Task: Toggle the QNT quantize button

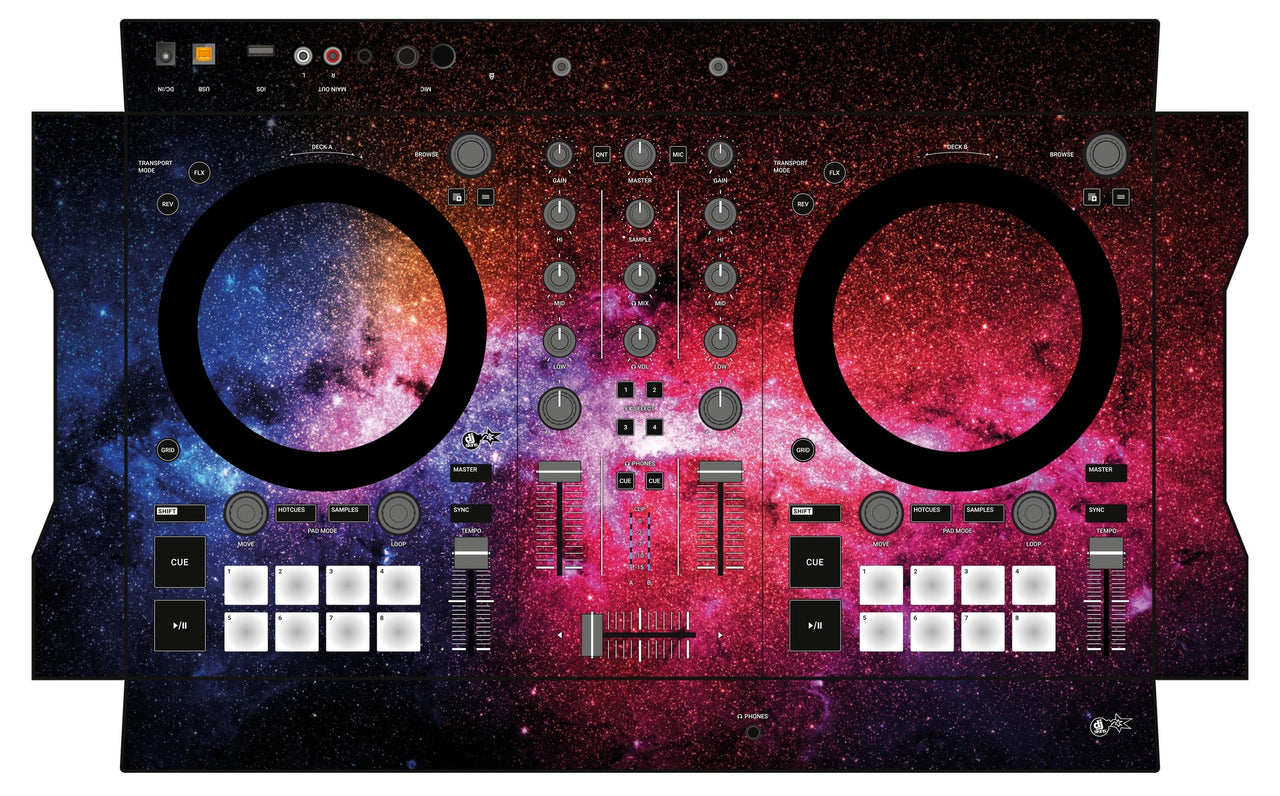Action: (601, 152)
